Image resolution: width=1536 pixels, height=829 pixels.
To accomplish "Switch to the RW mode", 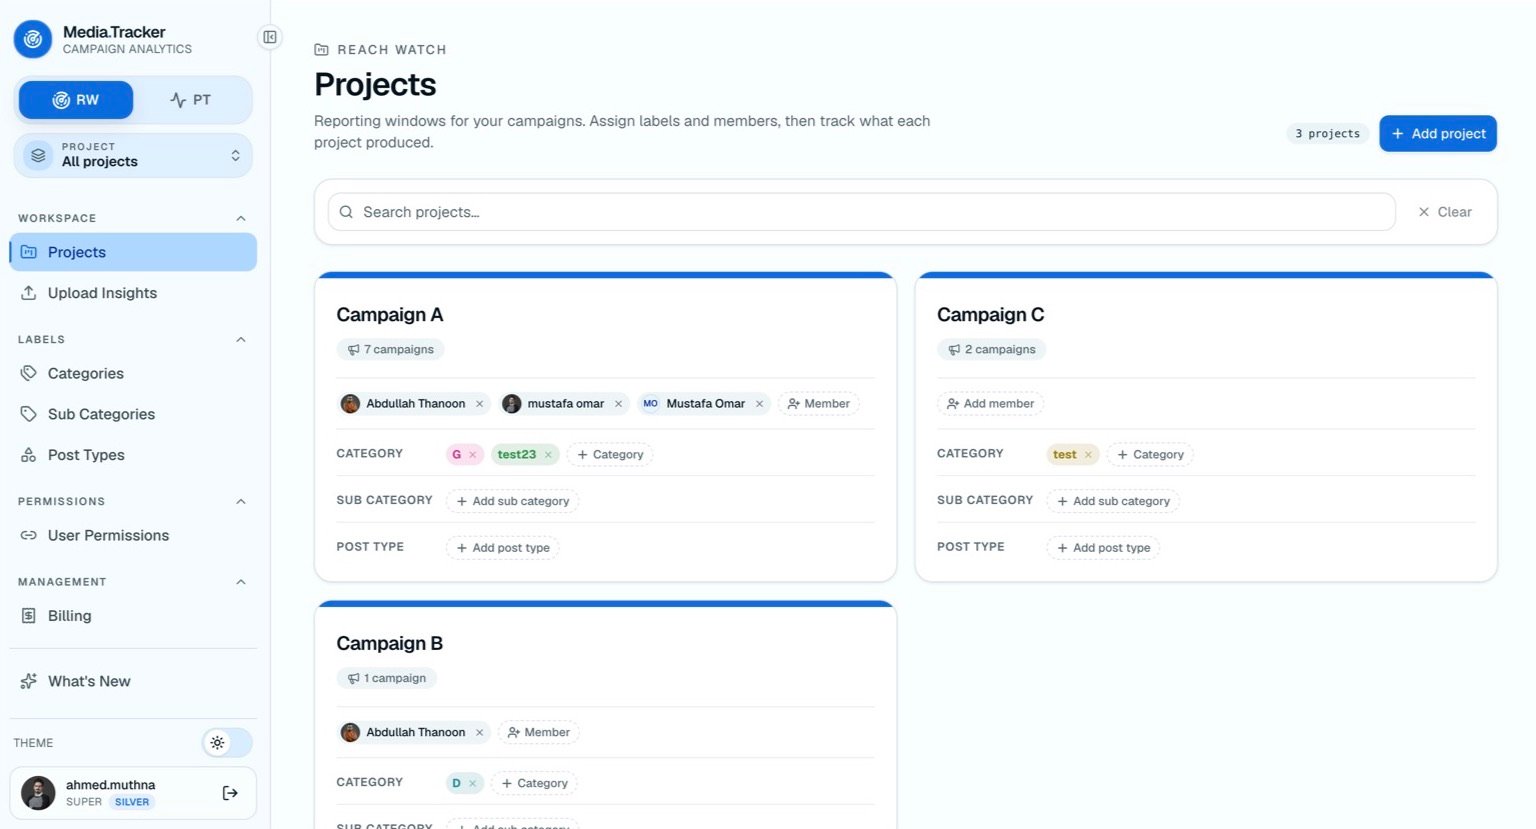I will point(76,100).
